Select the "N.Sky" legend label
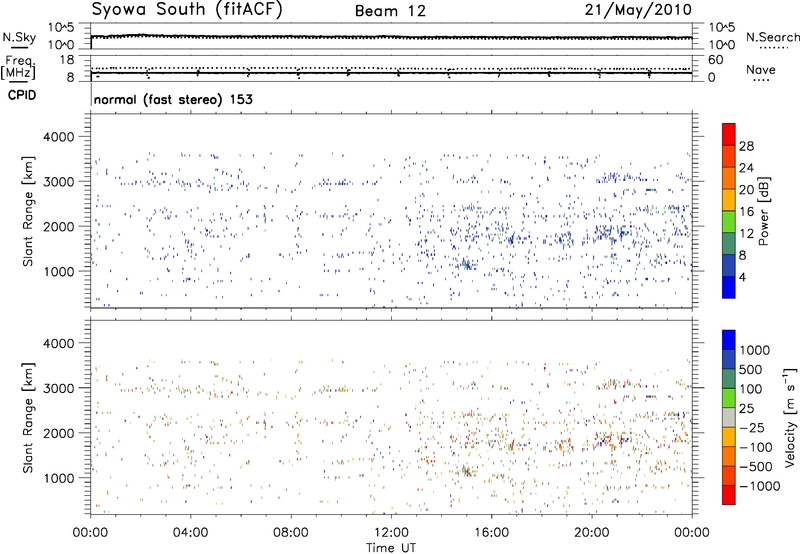This screenshot has height=554, width=800. coord(19,37)
